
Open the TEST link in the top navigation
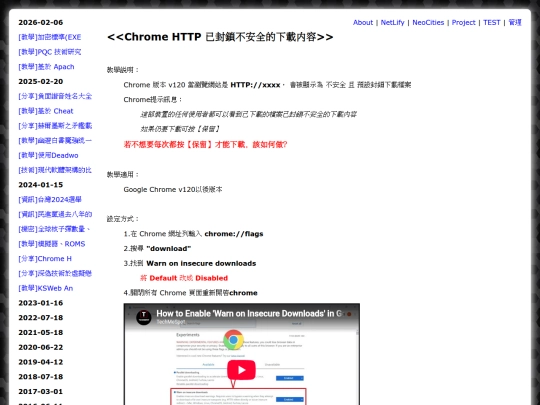coord(491,22)
